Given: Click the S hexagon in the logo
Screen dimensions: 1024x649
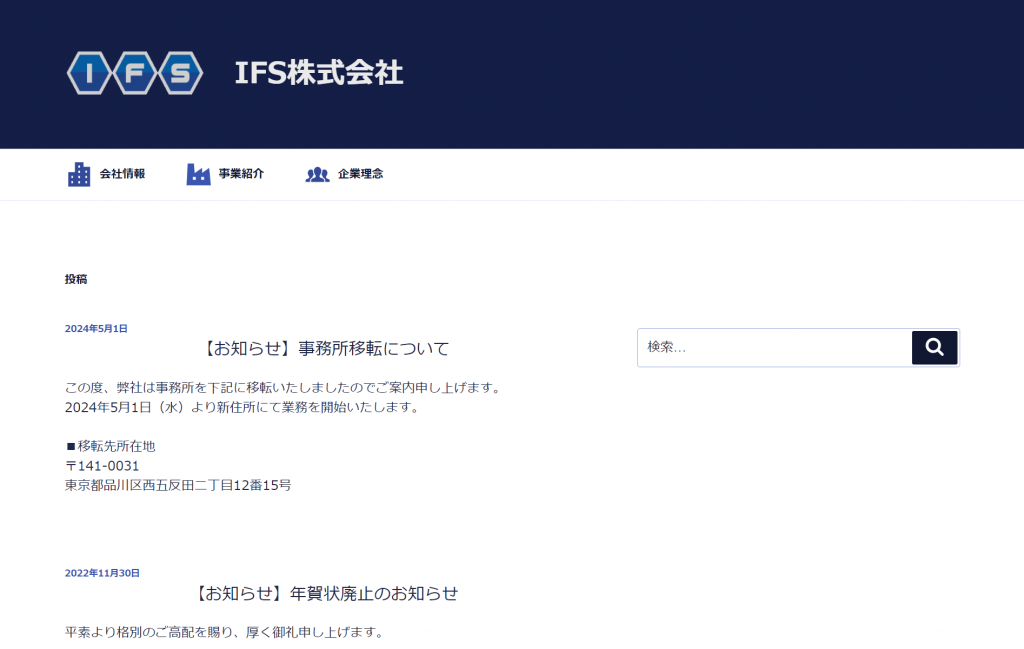Looking at the screenshot, I should tap(181, 72).
